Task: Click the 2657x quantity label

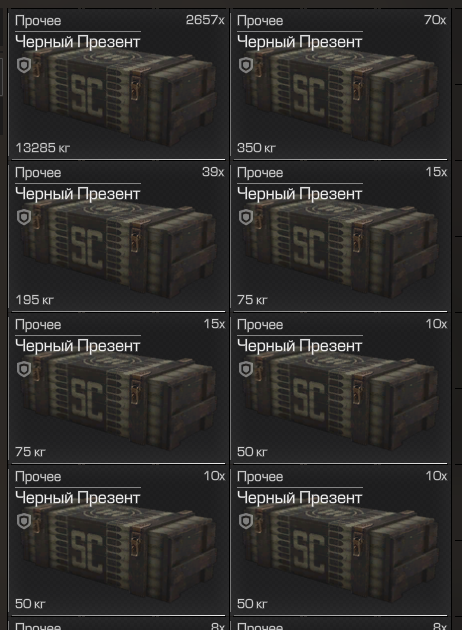Action: [205, 20]
